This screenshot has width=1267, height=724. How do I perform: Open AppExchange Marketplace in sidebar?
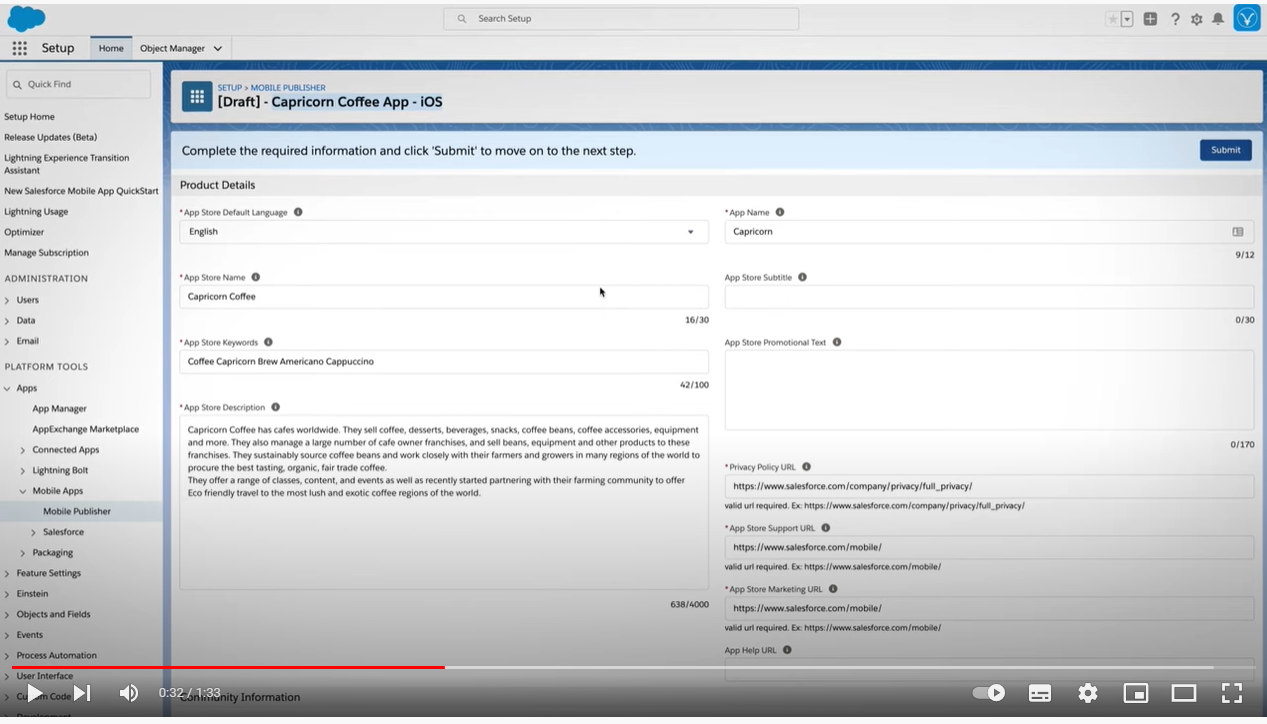pos(86,429)
